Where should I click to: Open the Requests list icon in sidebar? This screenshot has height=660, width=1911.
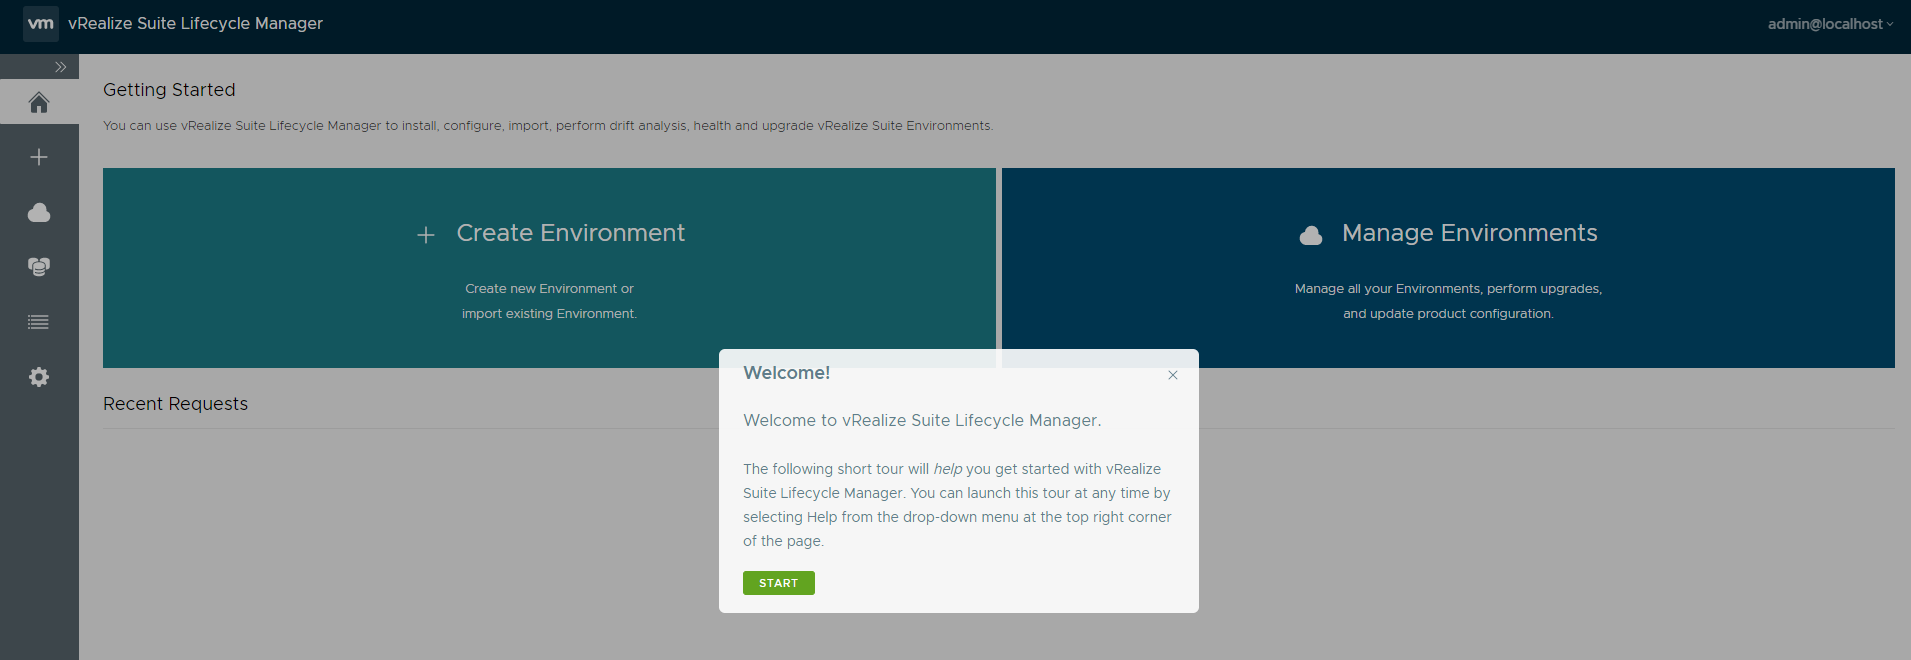coord(39,322)
